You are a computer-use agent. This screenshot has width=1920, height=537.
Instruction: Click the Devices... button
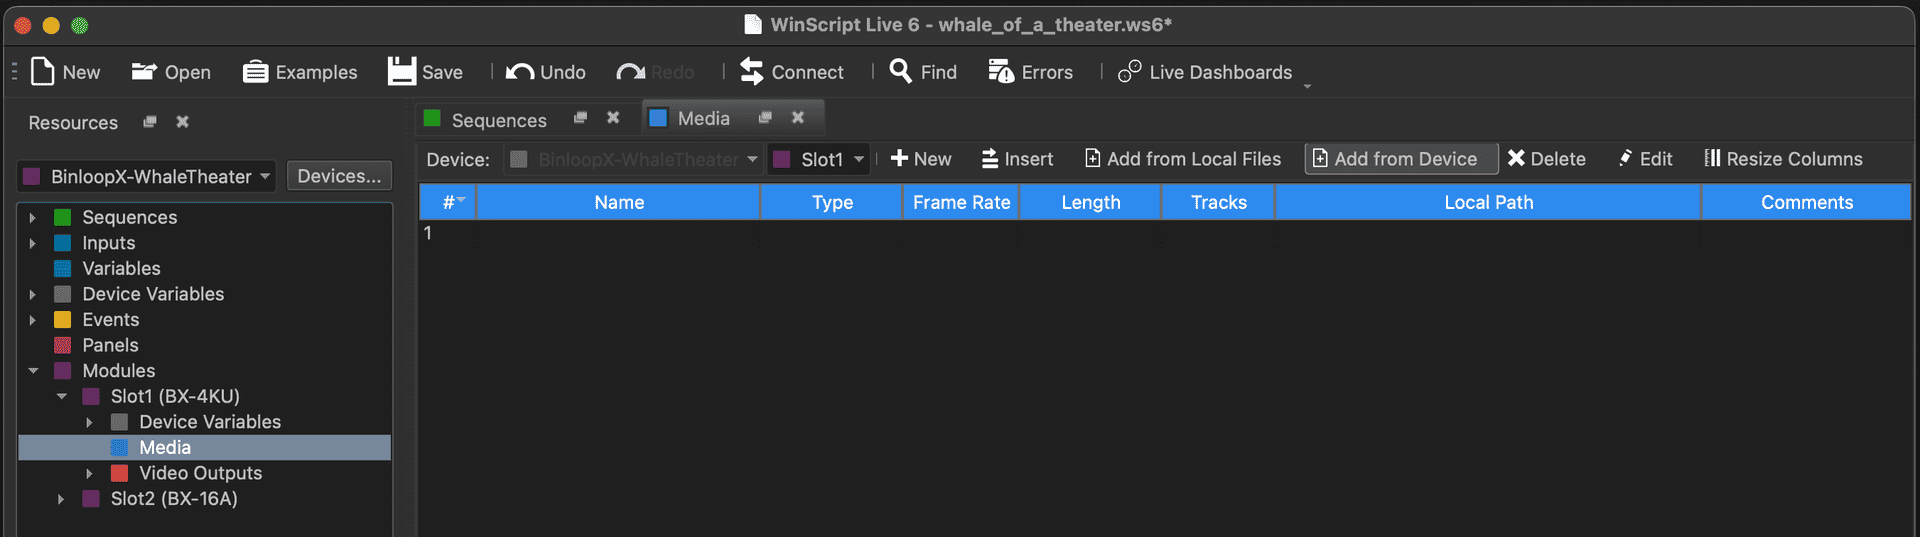coord(339,176)
